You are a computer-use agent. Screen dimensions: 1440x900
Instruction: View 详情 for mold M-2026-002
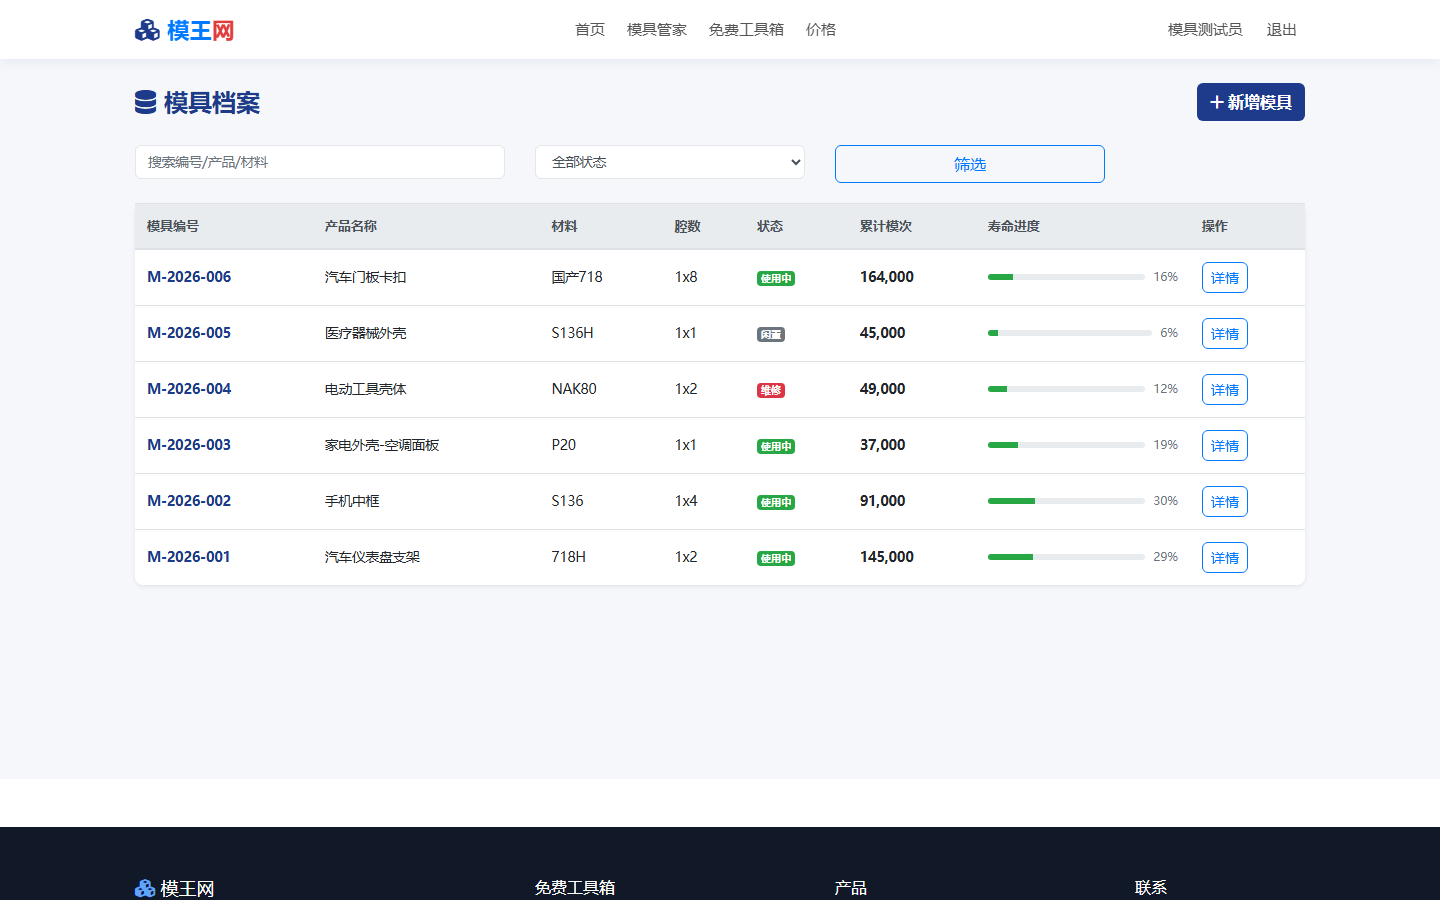(x=1225, y=502)
